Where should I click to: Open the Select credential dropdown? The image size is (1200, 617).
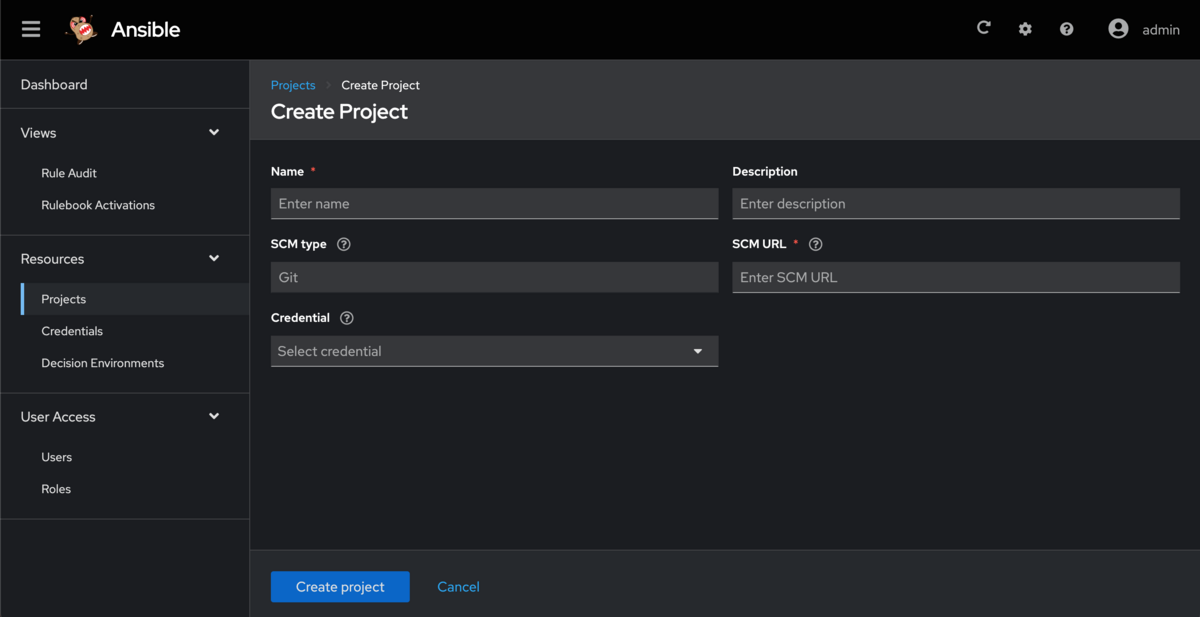point(494,351)
